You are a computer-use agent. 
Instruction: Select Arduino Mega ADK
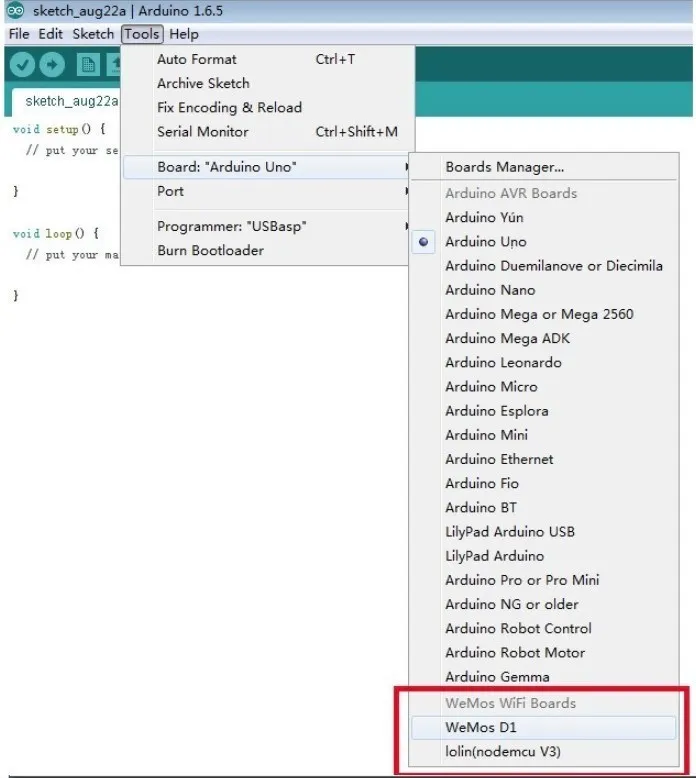pos(543,338)
